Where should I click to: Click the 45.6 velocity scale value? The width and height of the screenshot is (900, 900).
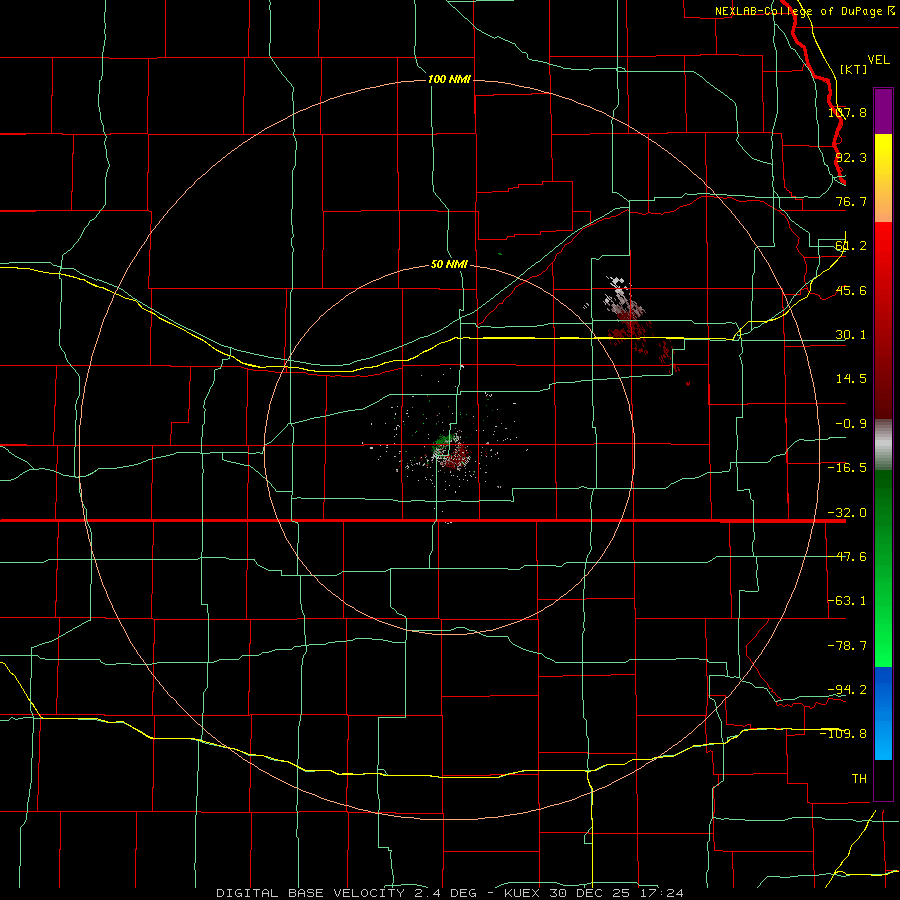[x=851, y=290]
